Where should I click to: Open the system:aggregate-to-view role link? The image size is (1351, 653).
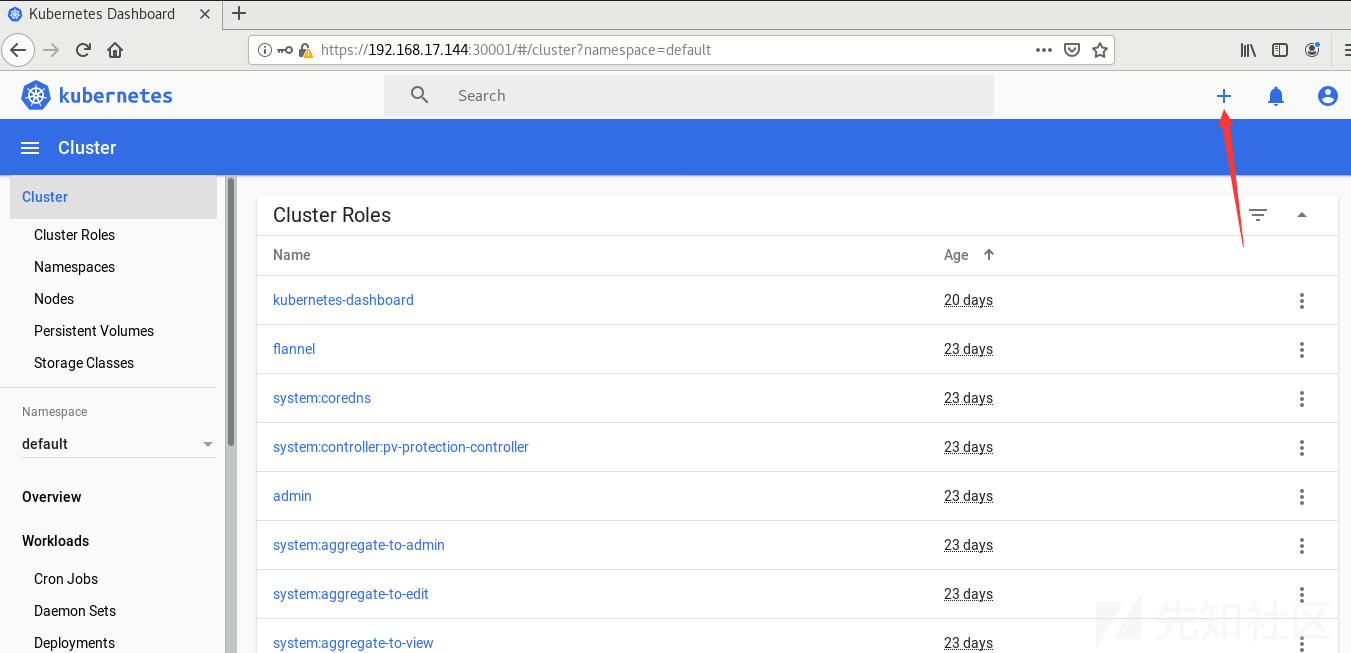(353, 643)
